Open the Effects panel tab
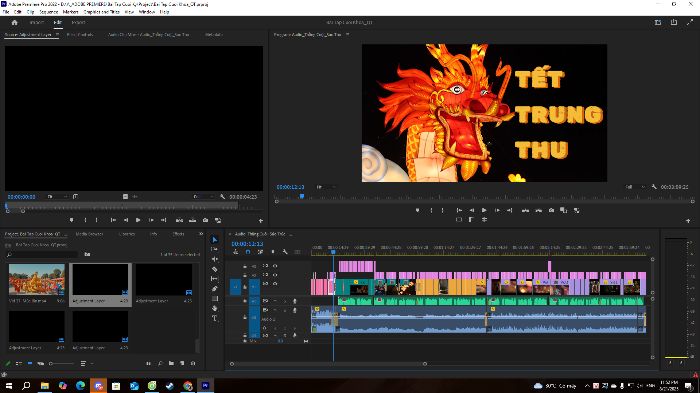Image resolution: width=700 pixels, height=393 pixels. [x=178, y=234]
